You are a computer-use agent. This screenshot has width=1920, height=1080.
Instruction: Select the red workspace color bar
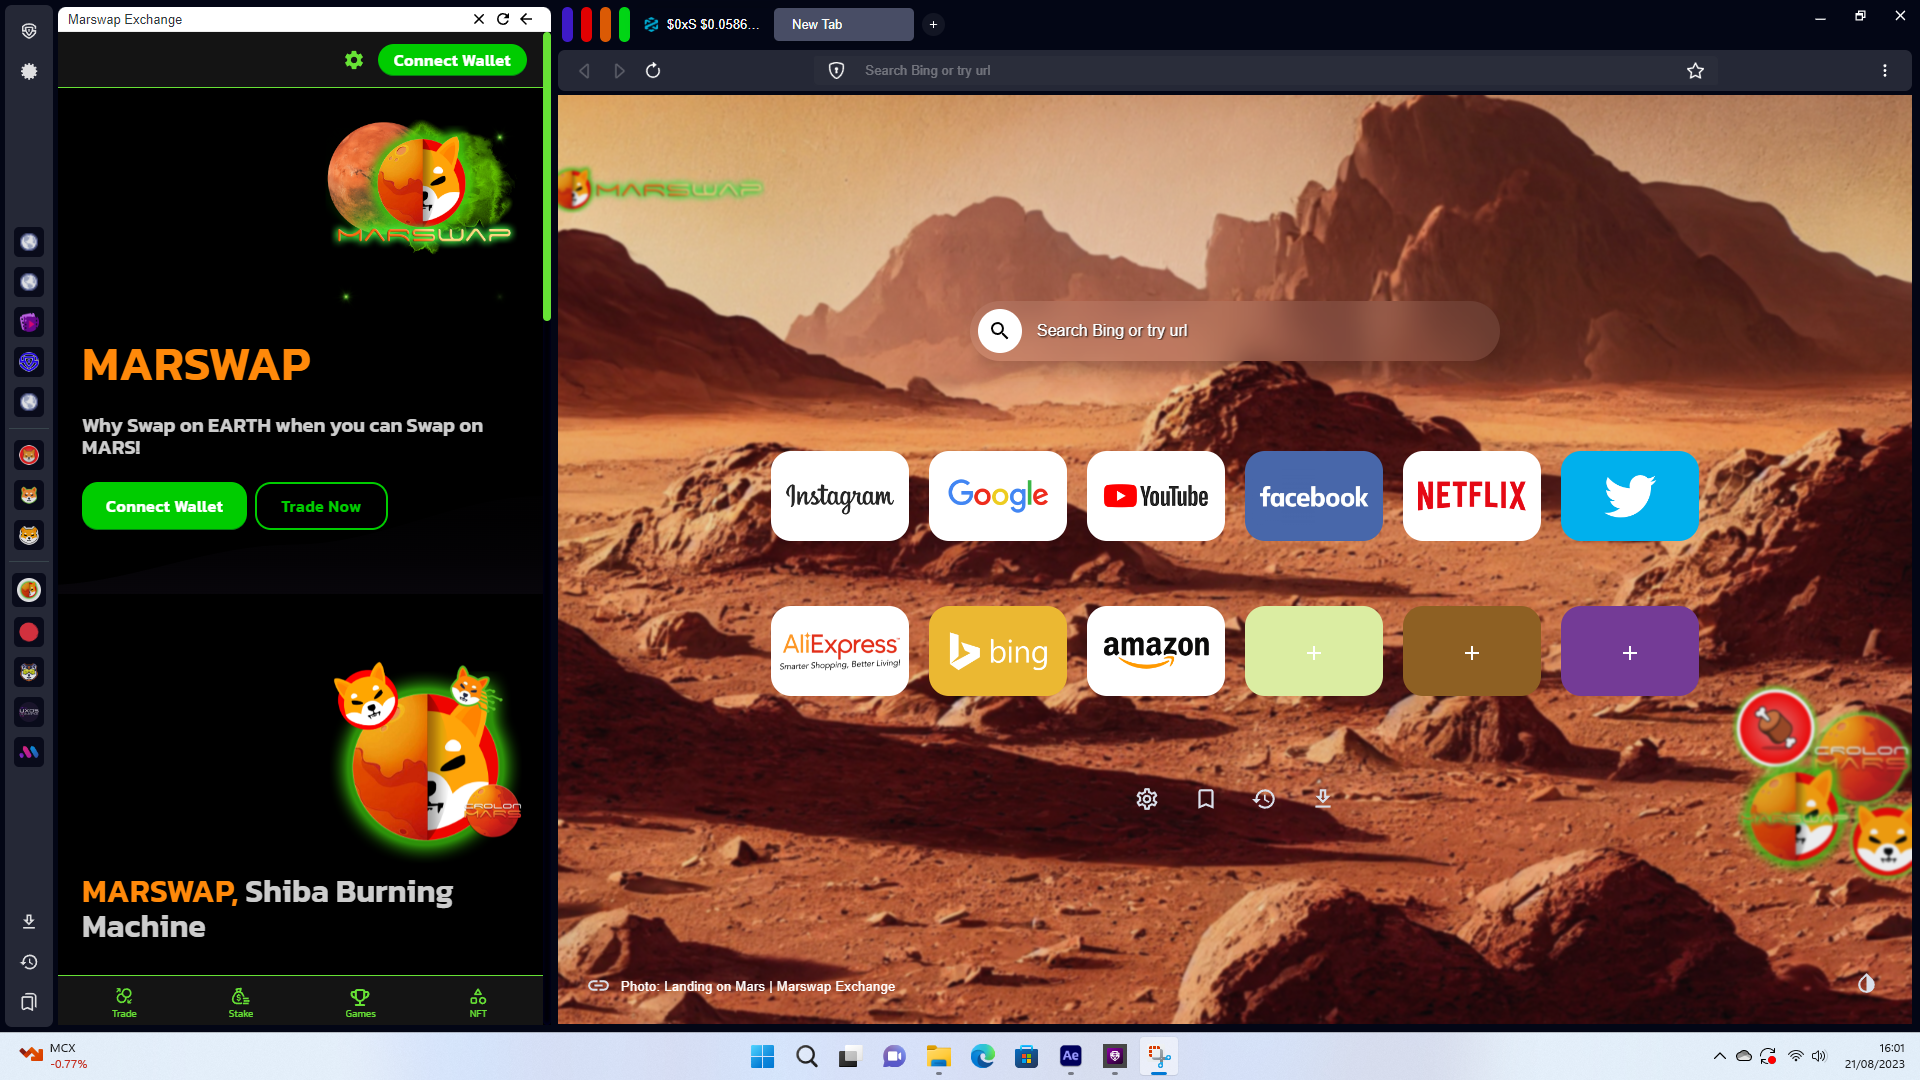587,24
